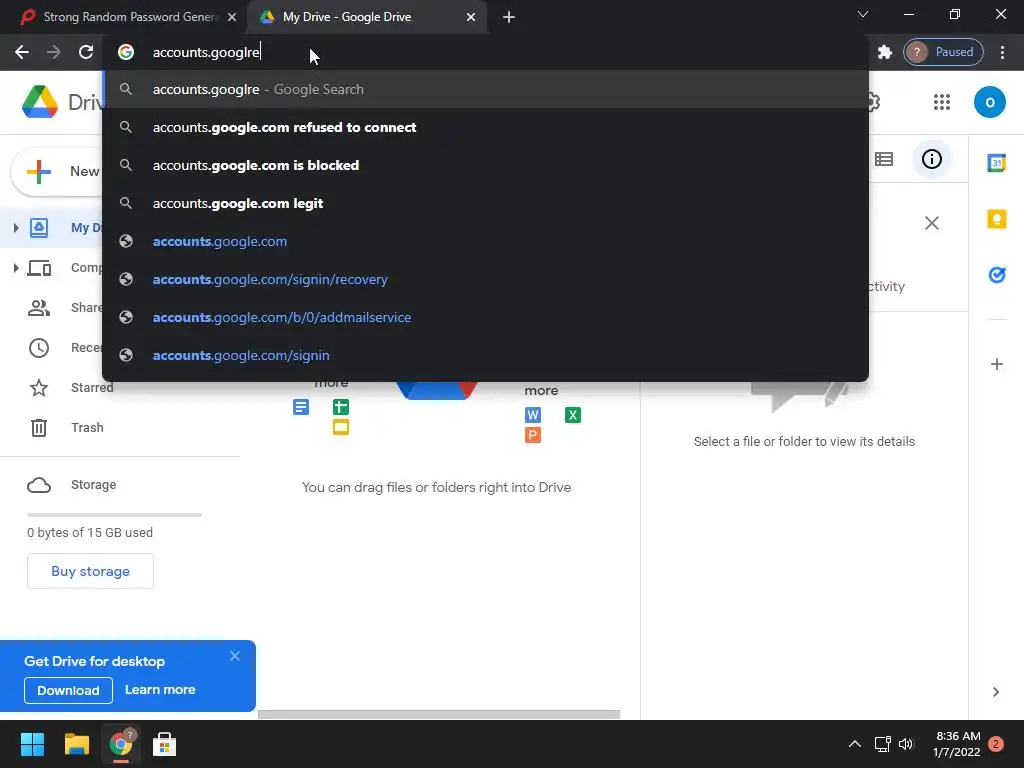
Task: Click the Buy storage button
Action: pos(90,571)
